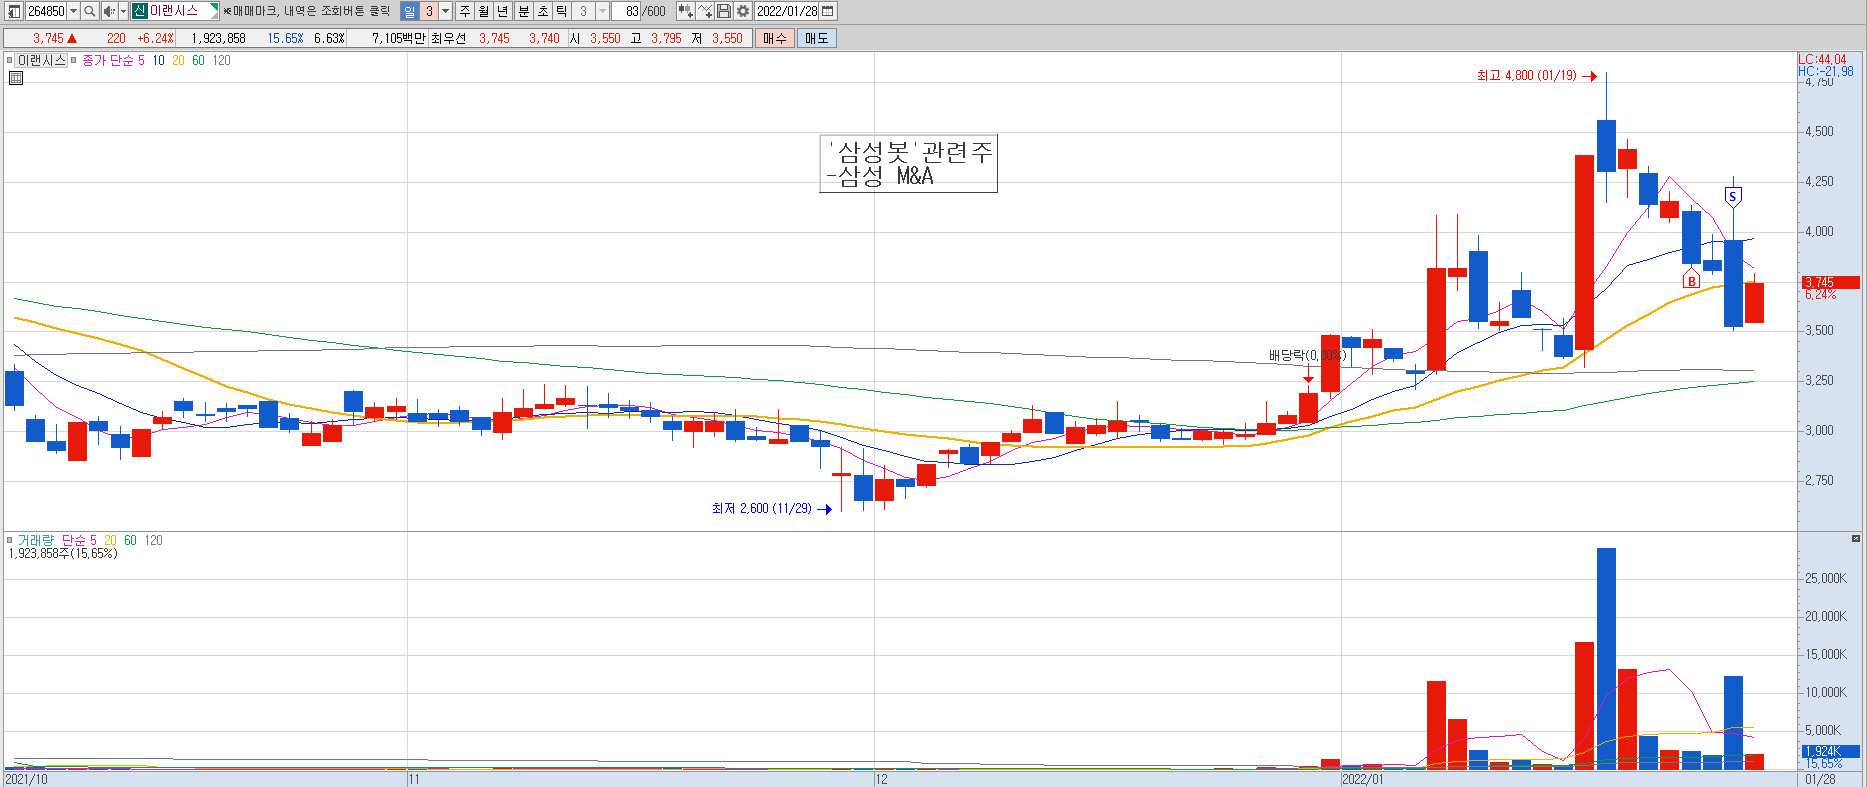This screenshot has width=1867, height=787.
Task: Click the panel layout icon beside the stock code
Action: [14, 11]
